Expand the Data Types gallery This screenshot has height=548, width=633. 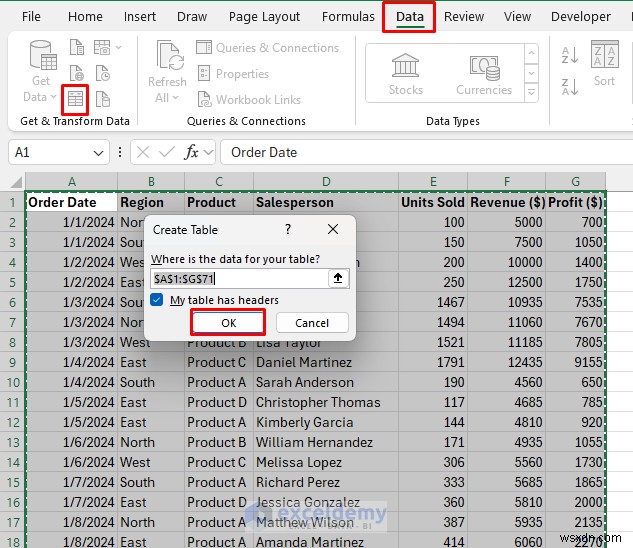532,92
